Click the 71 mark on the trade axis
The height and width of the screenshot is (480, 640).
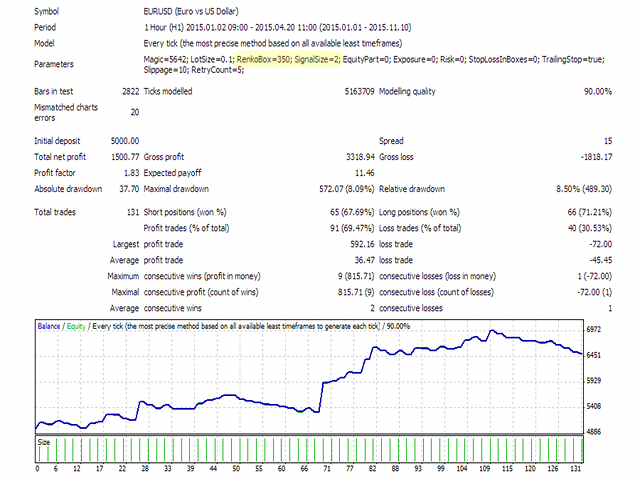click(324, 468)
